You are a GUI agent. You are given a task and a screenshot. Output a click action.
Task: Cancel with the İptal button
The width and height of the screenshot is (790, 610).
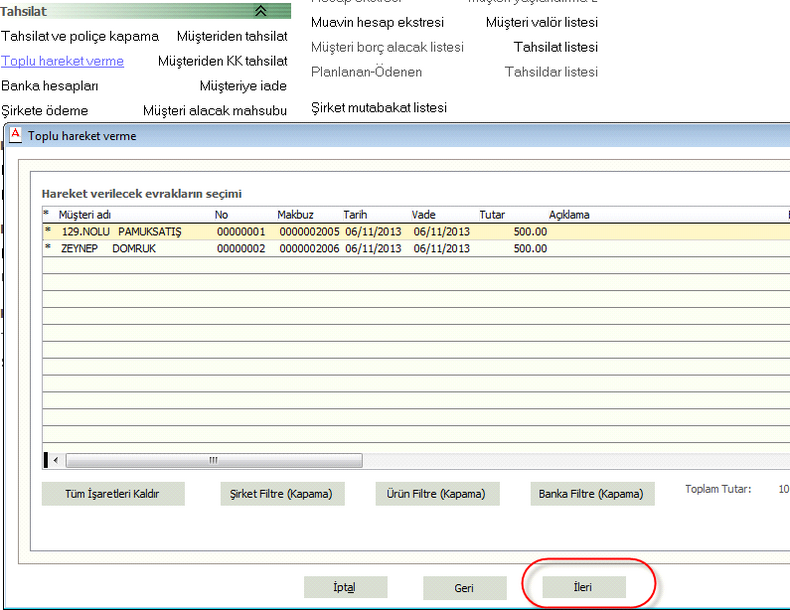pos(345,587)
